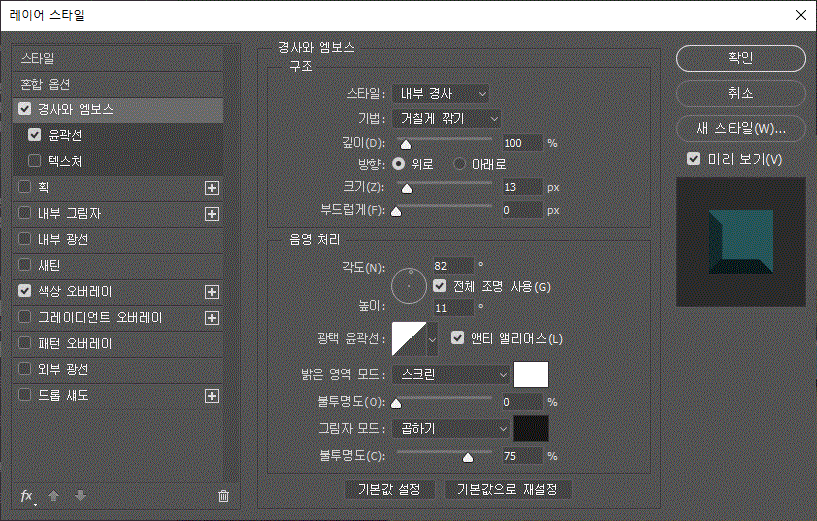Enable the 텍스처 checkbox
The height and width of the screenshot is (521, 817).
[x=34, y=160]
